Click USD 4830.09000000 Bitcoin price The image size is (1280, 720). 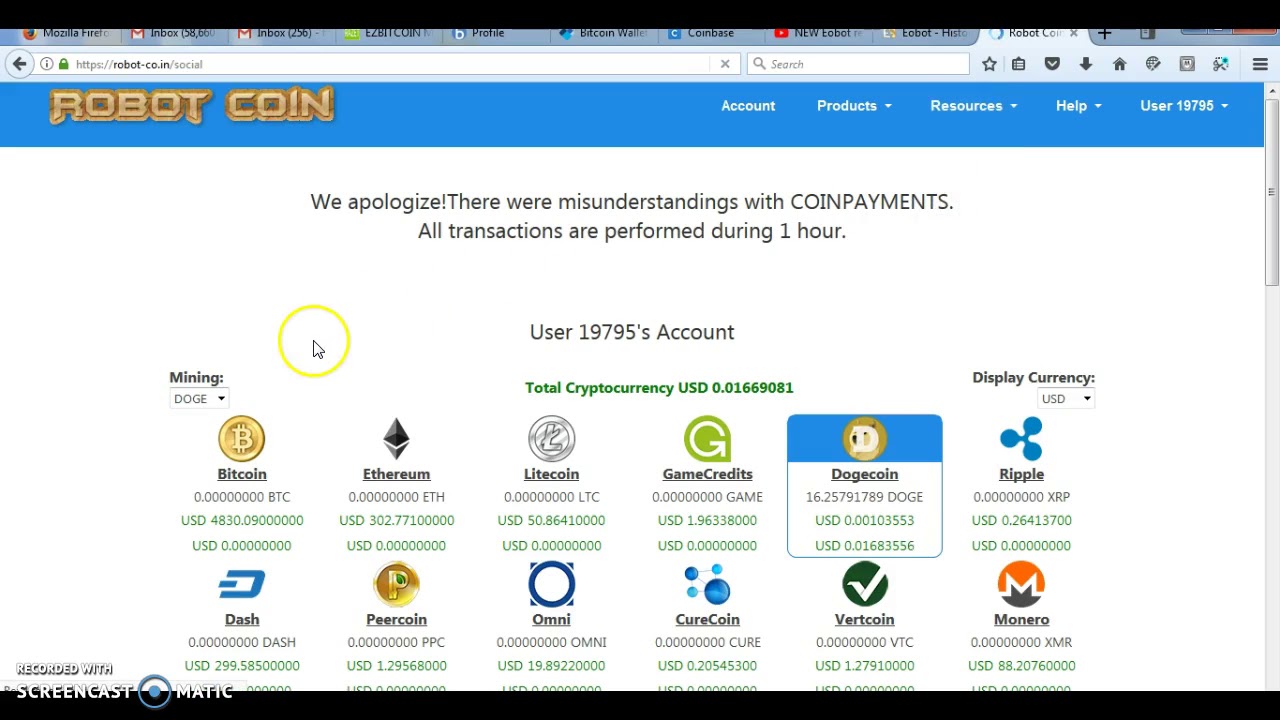[x=242, y=521]
